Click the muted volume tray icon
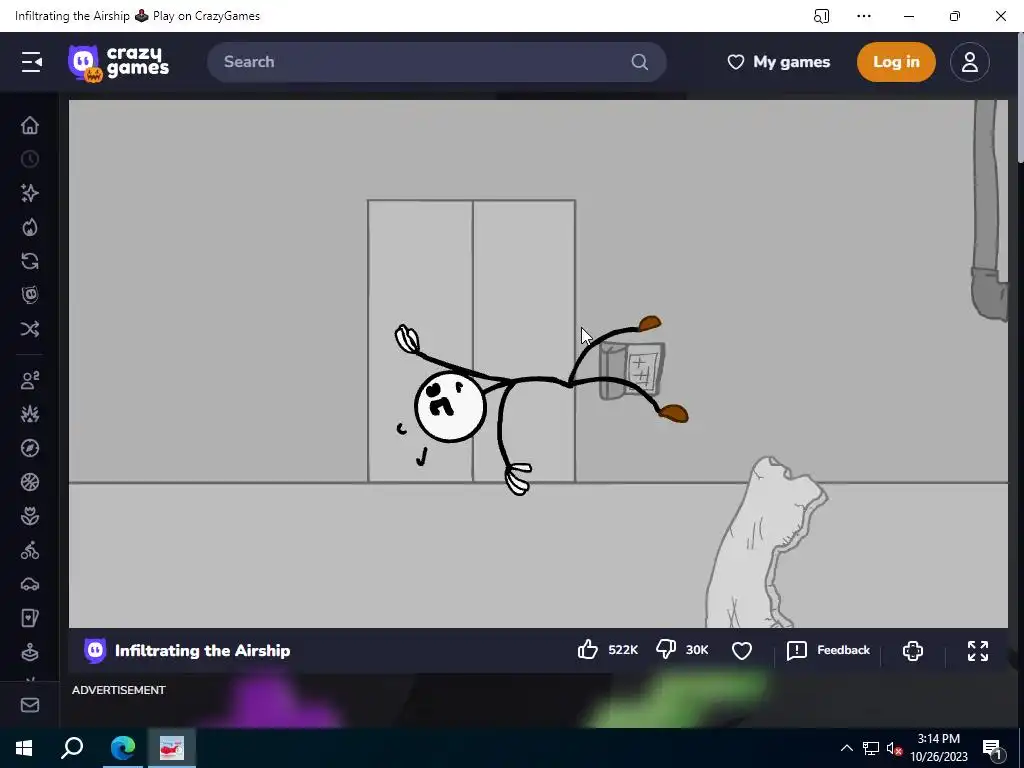Screen dimensions: 1024x768 895,748
